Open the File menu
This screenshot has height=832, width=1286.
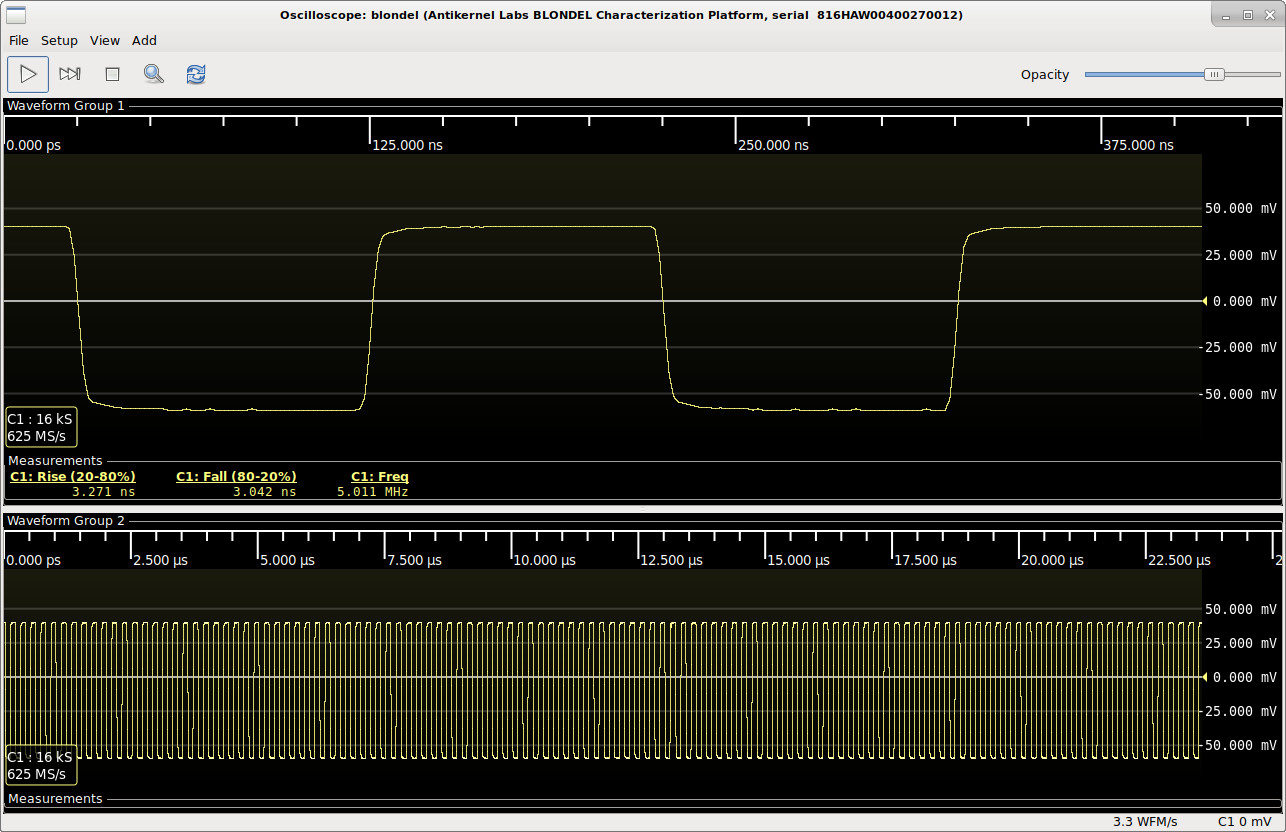[x=19, y=41]
